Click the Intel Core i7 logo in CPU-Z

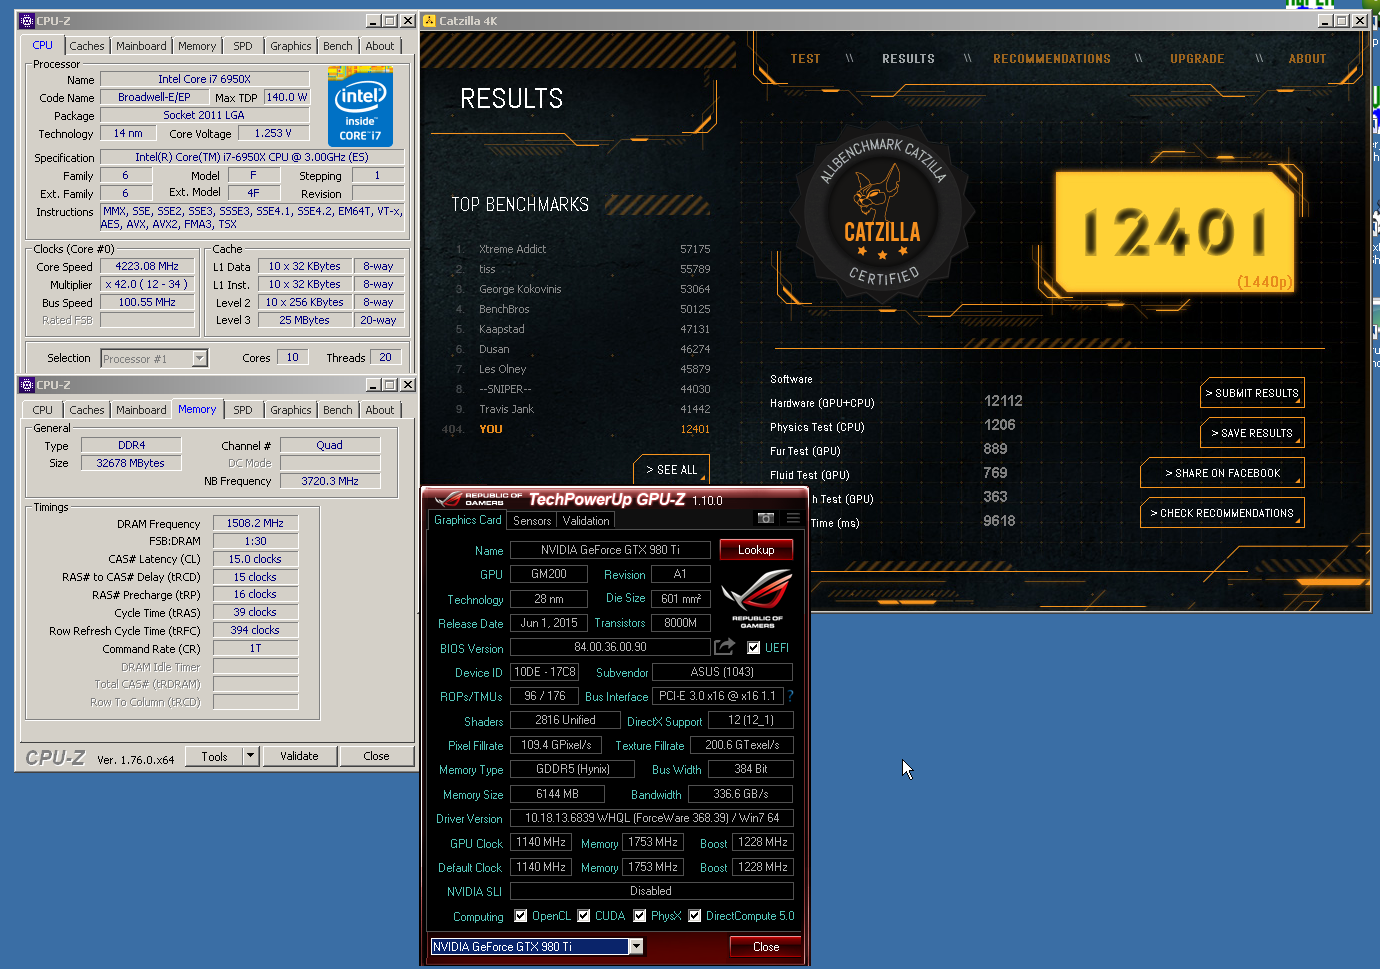[x=360, y=106]
